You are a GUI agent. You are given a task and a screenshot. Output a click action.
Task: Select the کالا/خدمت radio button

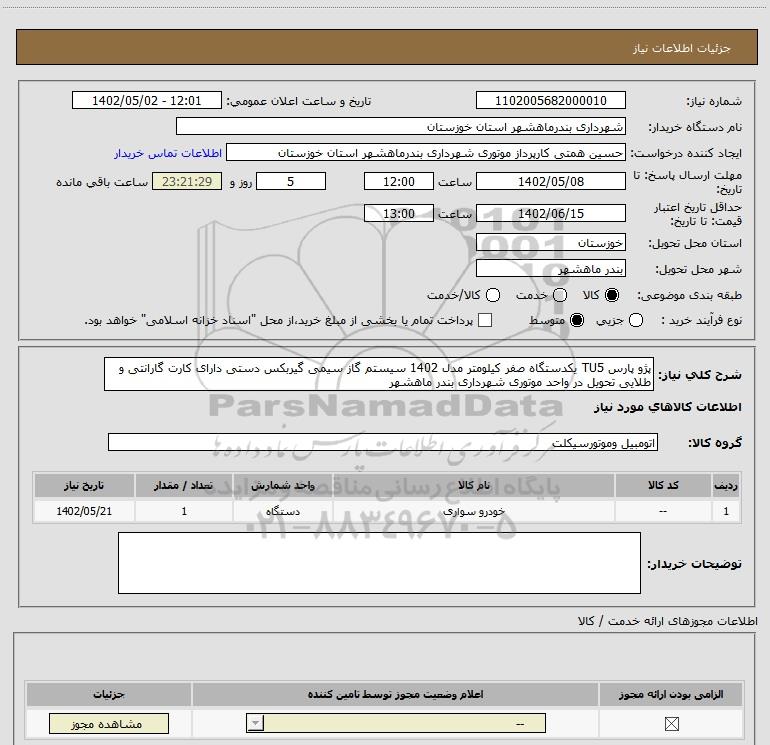(493, 295)
